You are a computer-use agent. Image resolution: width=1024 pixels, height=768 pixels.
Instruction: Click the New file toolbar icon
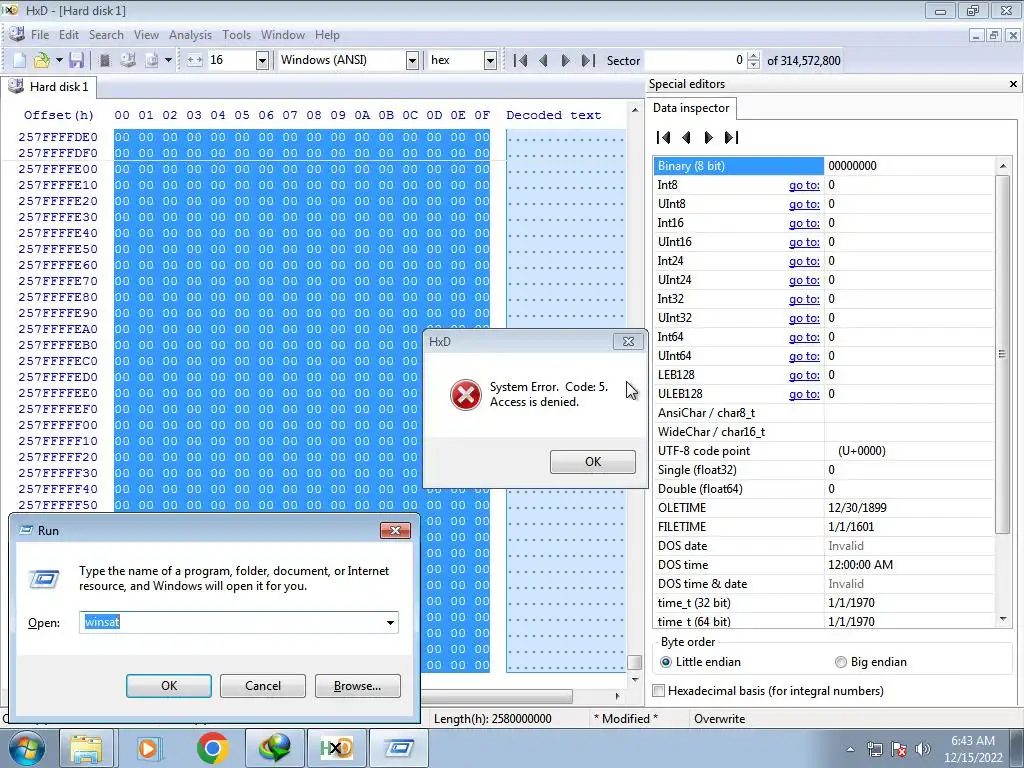pos(20,61)
